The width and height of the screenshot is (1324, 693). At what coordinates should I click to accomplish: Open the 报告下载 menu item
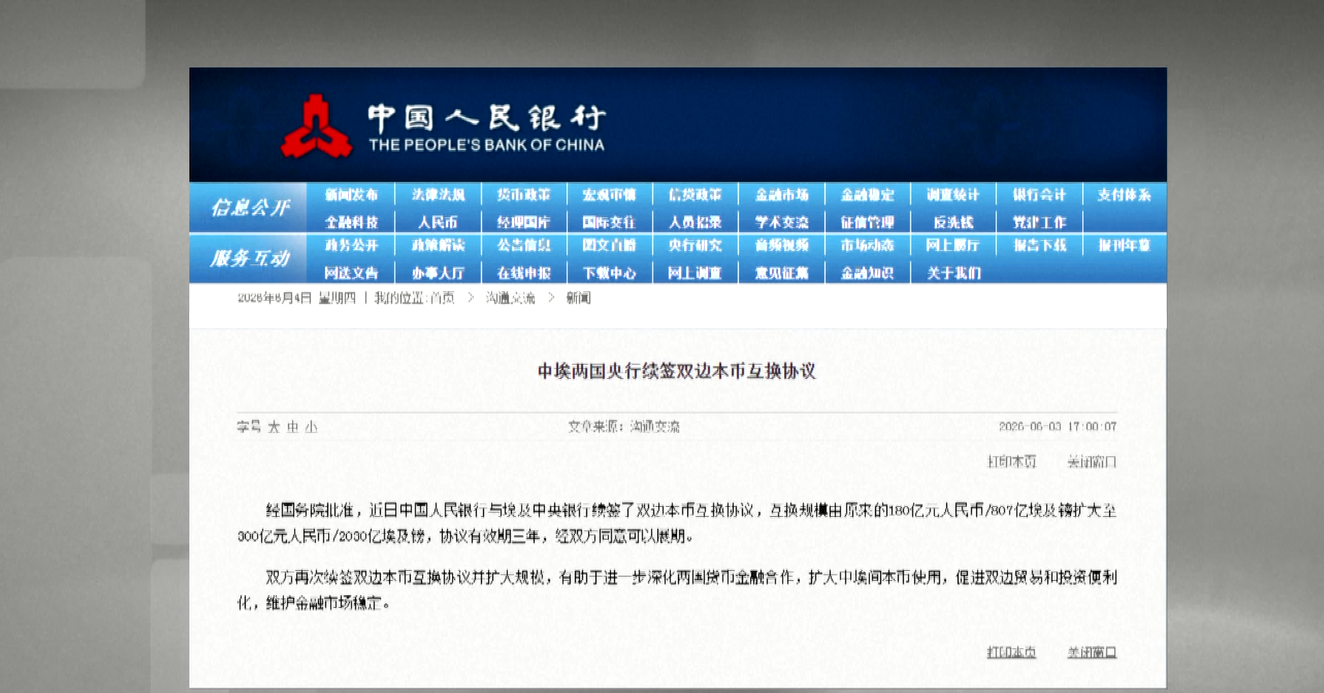[x=1039, y=245]
